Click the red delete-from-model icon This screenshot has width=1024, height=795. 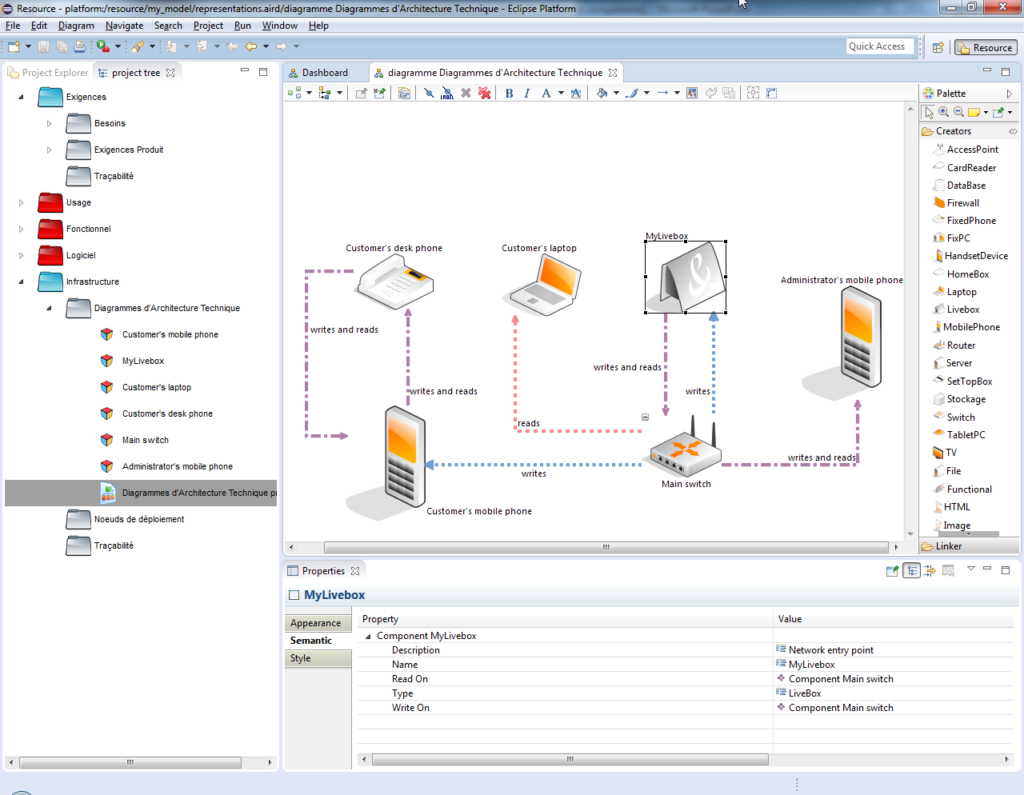(x=484, y=93)
